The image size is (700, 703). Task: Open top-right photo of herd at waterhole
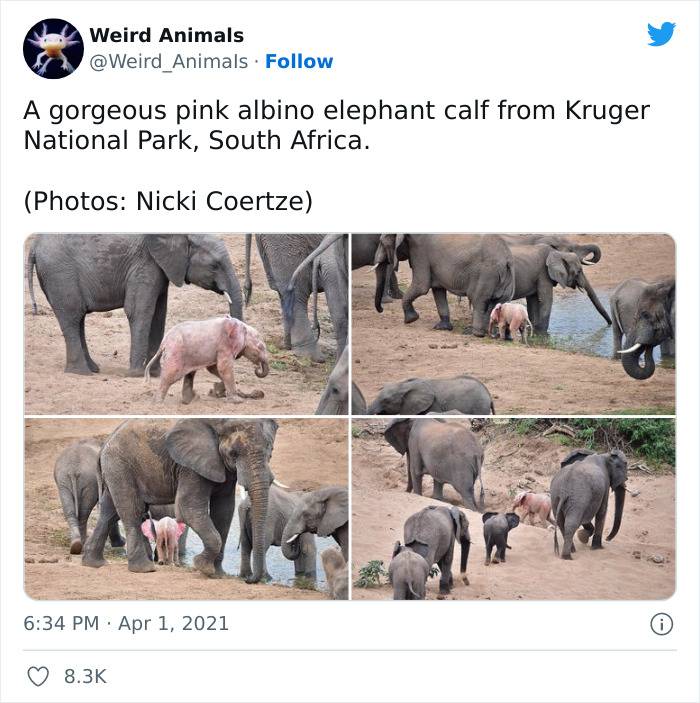coord(513,324)
